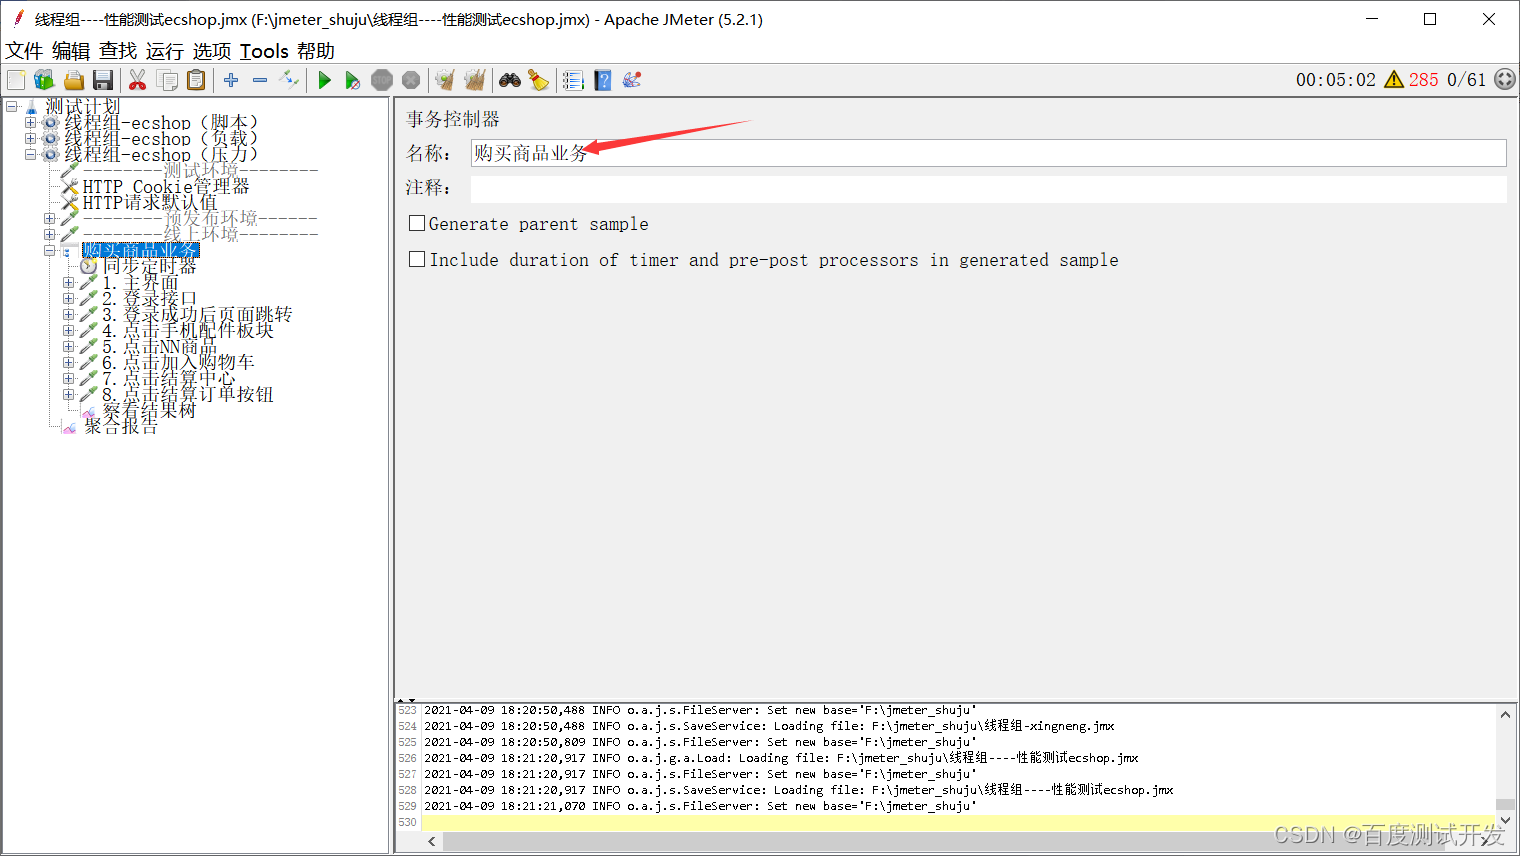Viewport: 1520px width, 856px height.
Task: Click log panel scroll down arrow
Action: 1505,820
